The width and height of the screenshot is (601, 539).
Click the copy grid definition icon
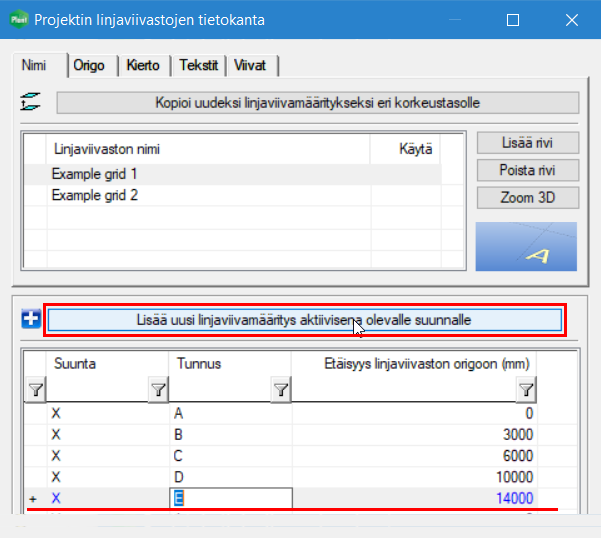pyautogui.click(x=30, y=102)
